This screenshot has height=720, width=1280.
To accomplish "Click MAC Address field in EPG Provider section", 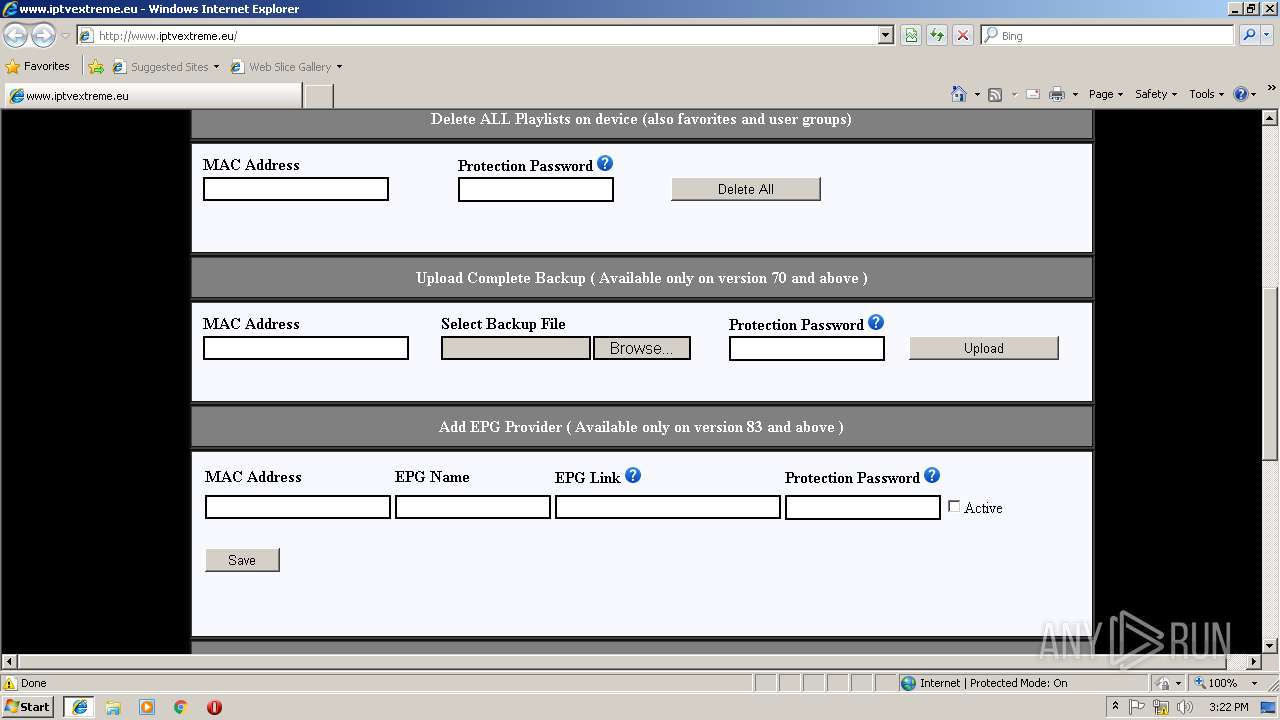I will (298, 507).
